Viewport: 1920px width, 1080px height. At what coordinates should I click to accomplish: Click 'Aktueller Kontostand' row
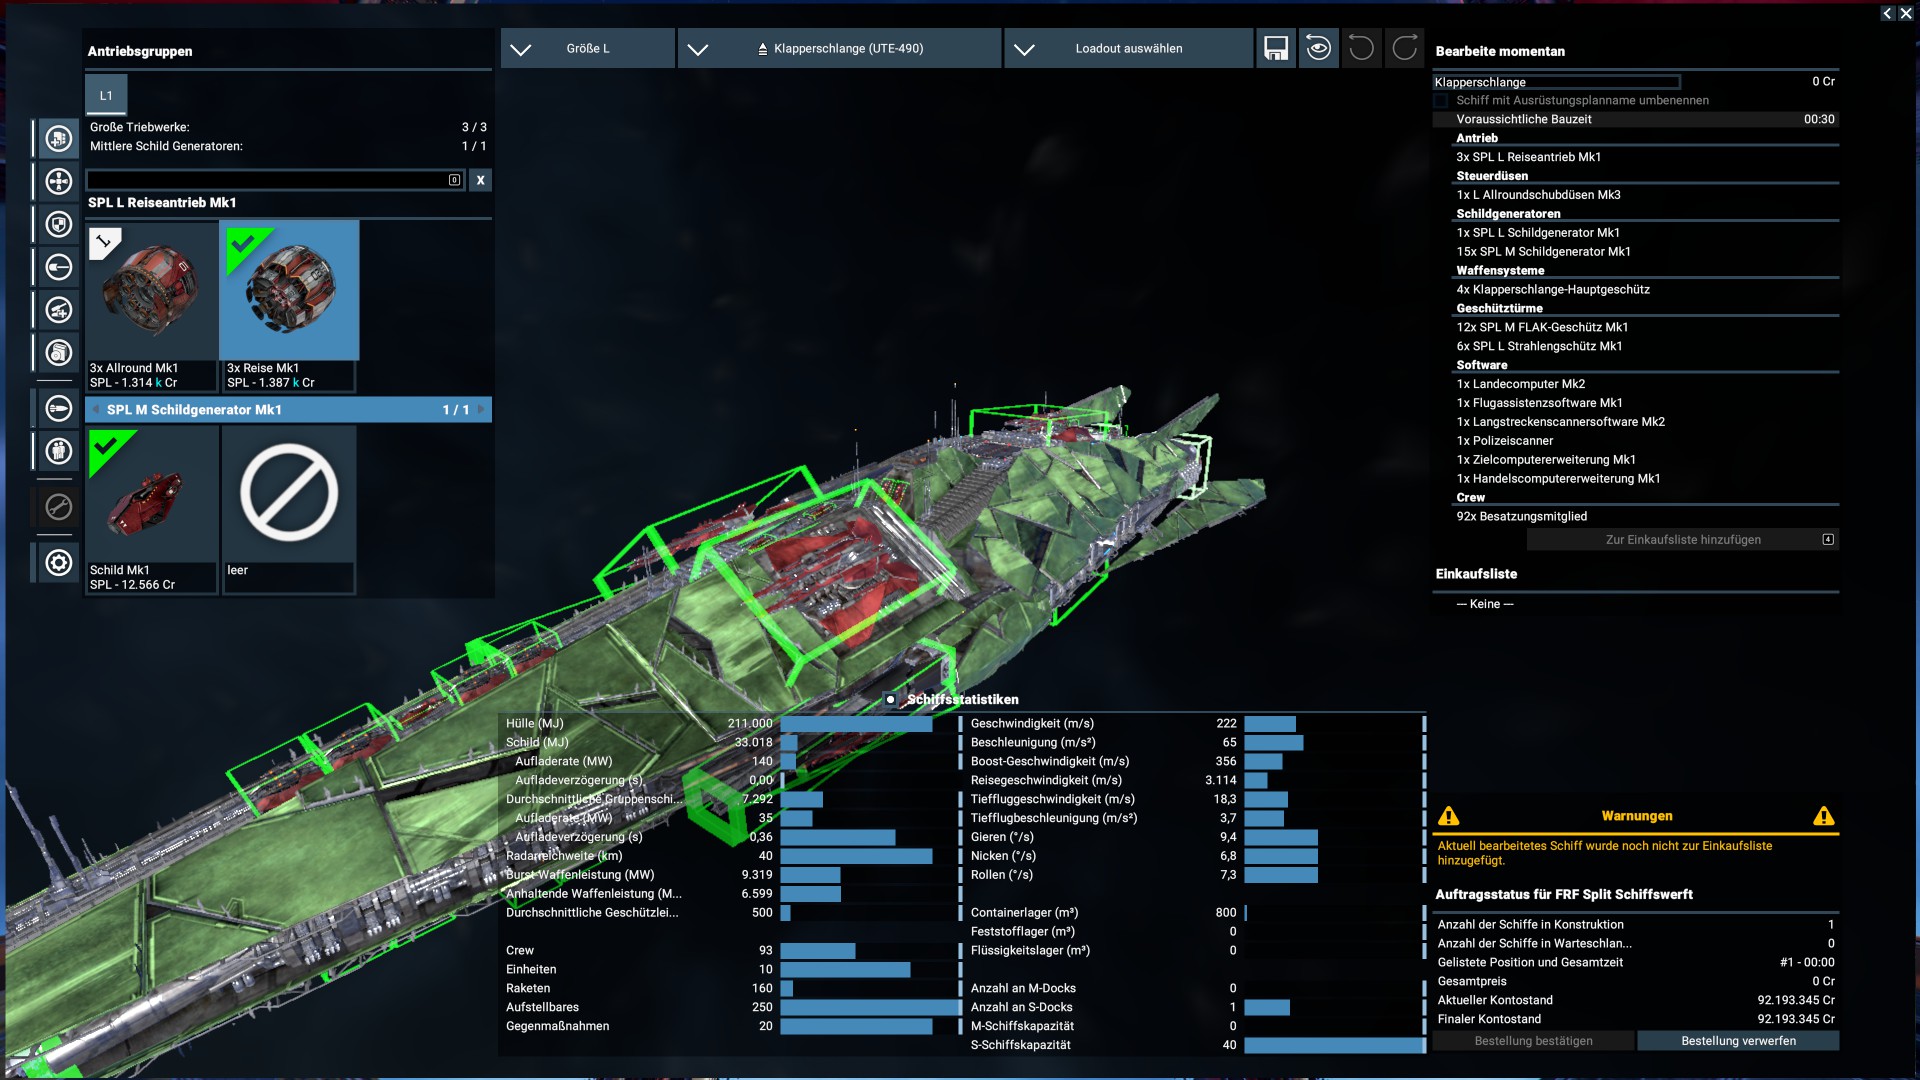tap(1635, 1000)
